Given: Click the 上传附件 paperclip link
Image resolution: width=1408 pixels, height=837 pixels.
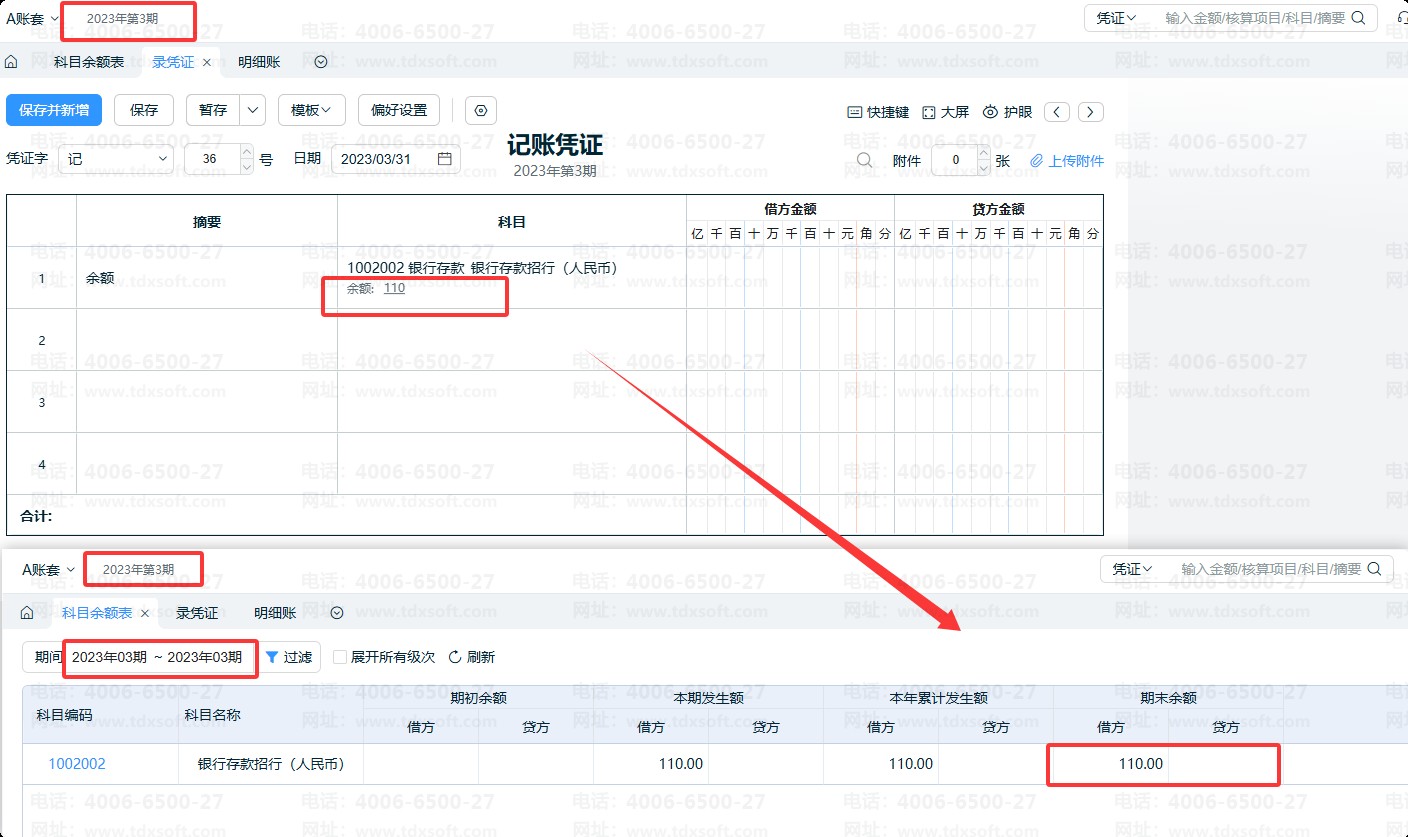Looking at the screenshot, I should (x=1067, y=160).
